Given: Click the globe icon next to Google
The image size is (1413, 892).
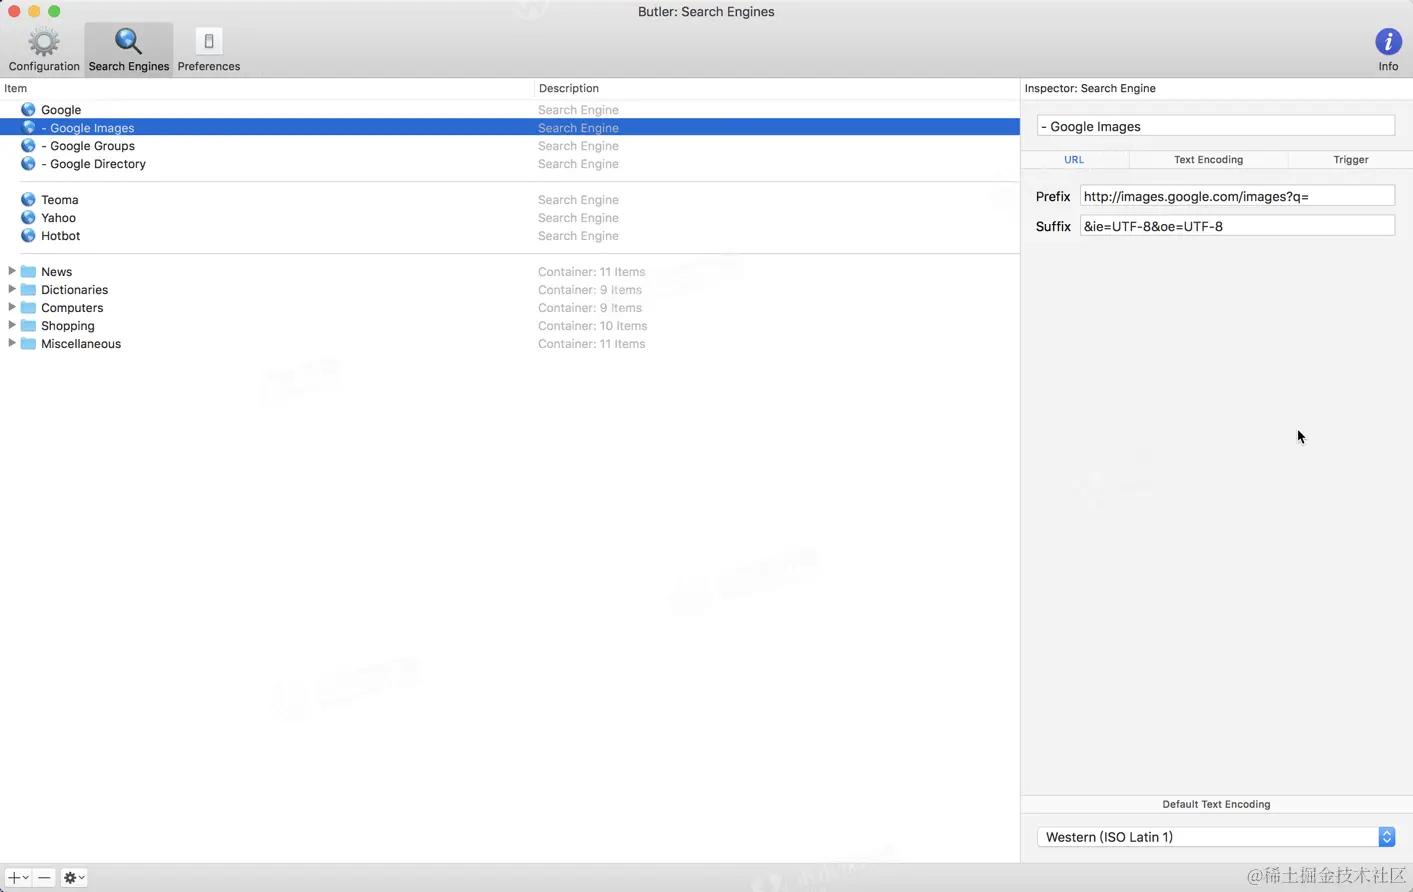Looking at the screenshot, I should click(28, 110).
